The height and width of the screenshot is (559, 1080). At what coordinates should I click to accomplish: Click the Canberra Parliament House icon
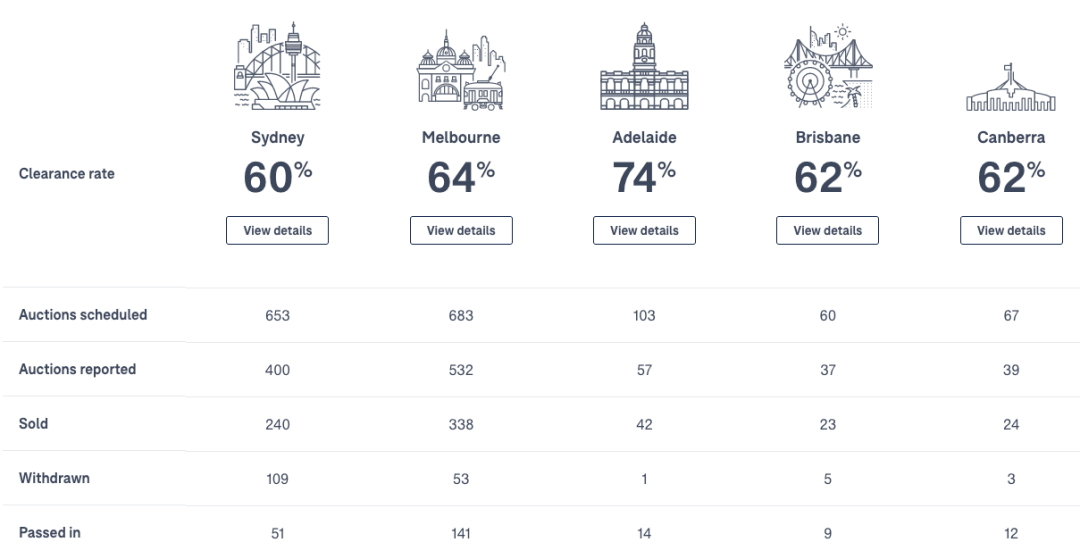pyautogui.click(x=1010, y=87)
